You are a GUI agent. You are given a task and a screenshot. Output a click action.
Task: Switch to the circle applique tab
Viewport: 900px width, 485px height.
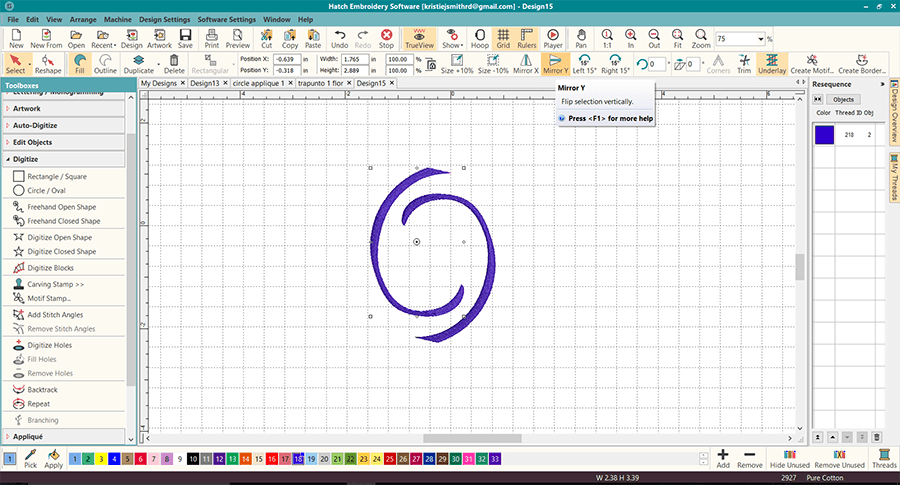256,84
